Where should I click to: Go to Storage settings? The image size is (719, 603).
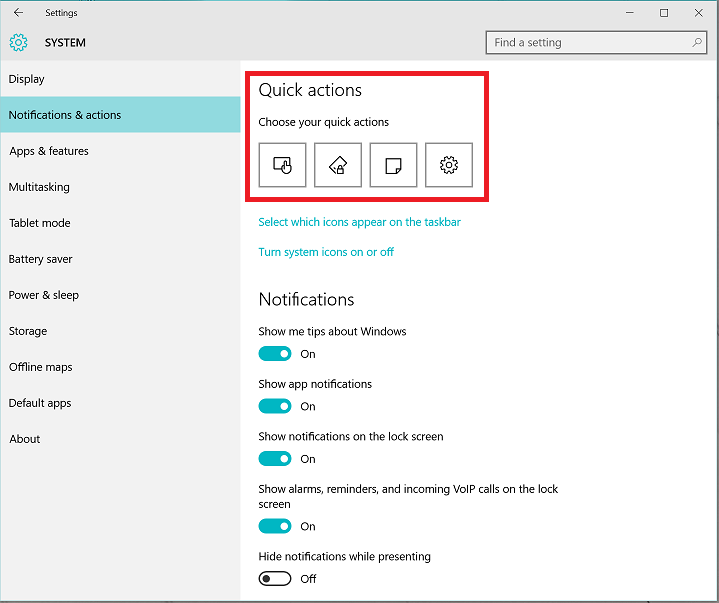click(x=120, y=331)
